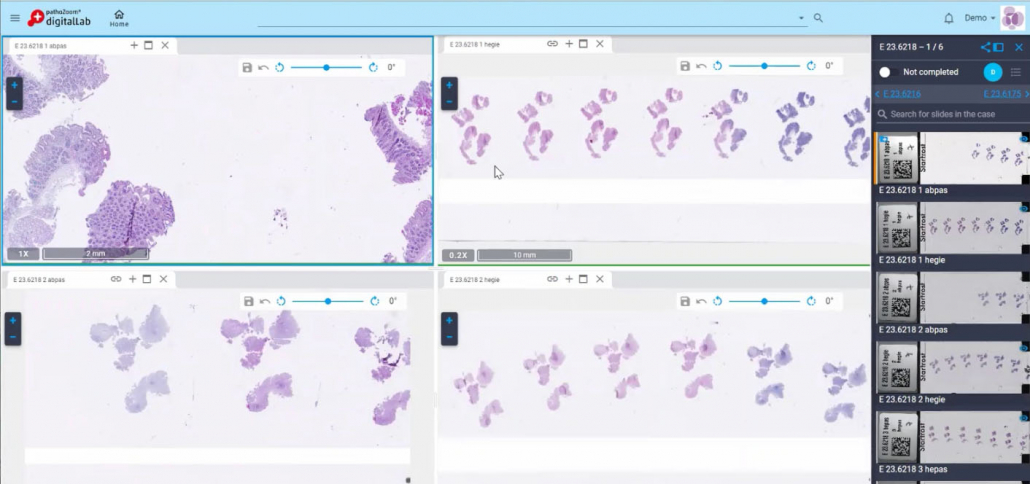Click the search for slides input field
Viewport: 1030px width, 484px height.
point(950,114)
